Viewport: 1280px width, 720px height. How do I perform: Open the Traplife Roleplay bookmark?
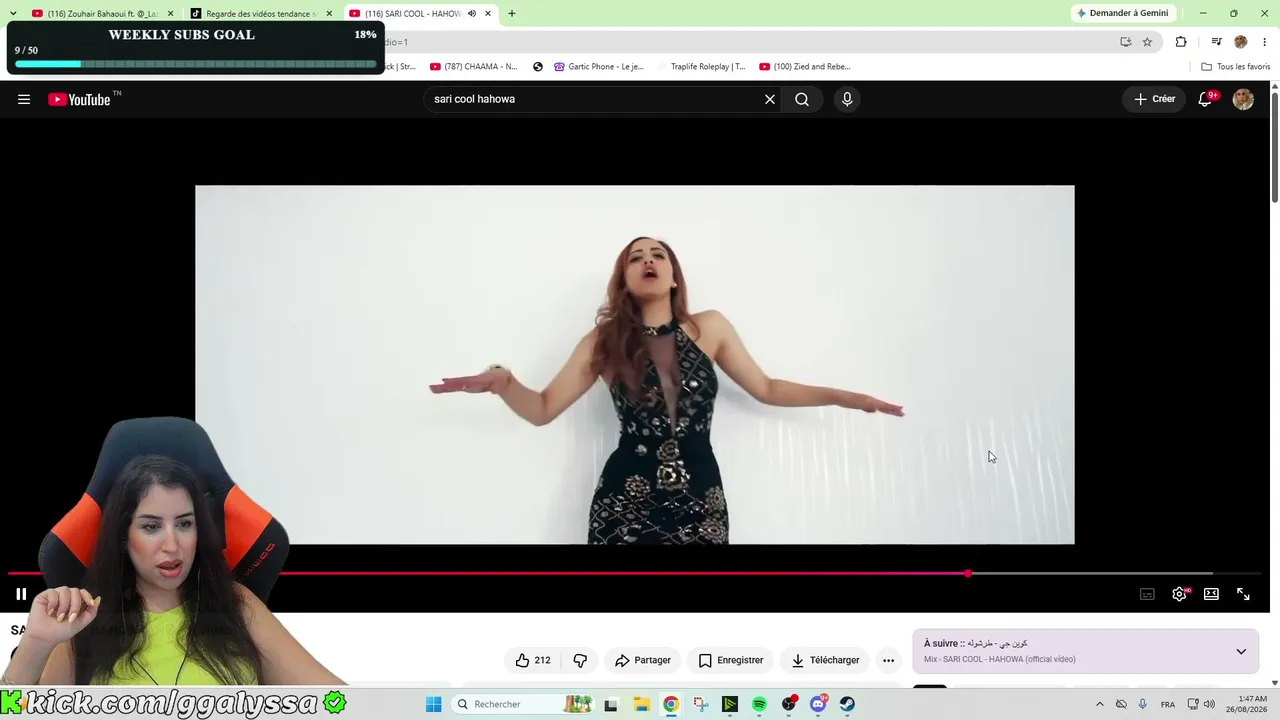click(707, 67)
